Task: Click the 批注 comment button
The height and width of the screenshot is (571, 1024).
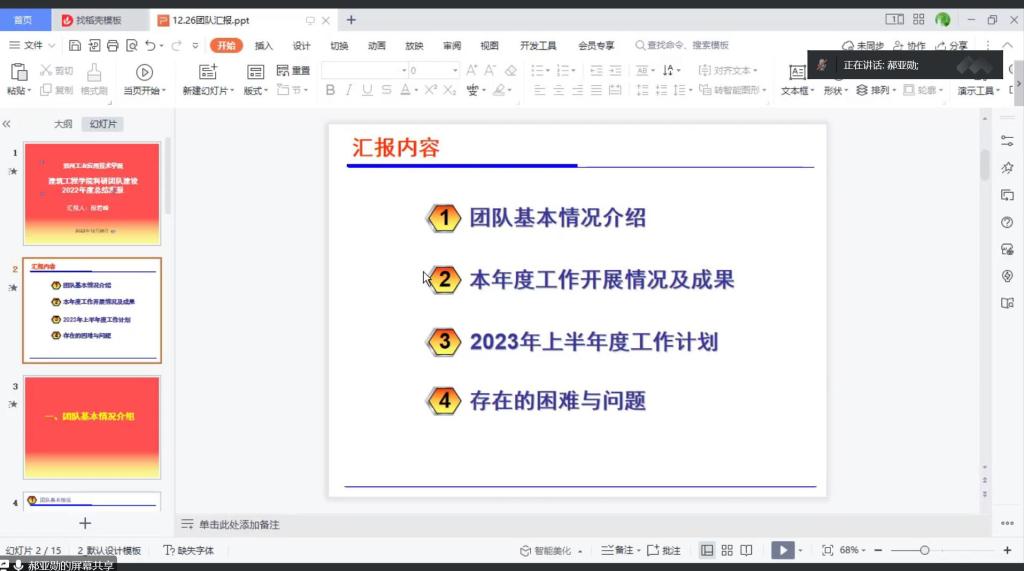Action: pos(664,550)
